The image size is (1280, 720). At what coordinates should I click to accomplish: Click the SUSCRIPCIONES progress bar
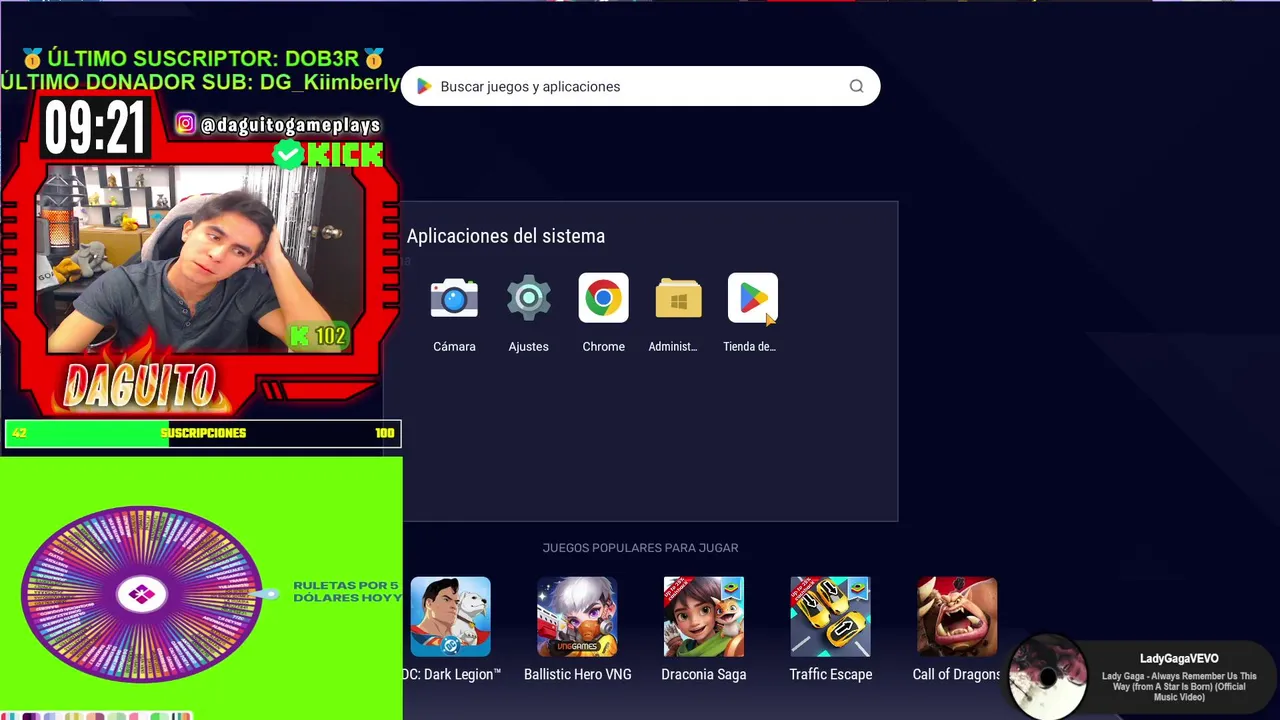203,433
